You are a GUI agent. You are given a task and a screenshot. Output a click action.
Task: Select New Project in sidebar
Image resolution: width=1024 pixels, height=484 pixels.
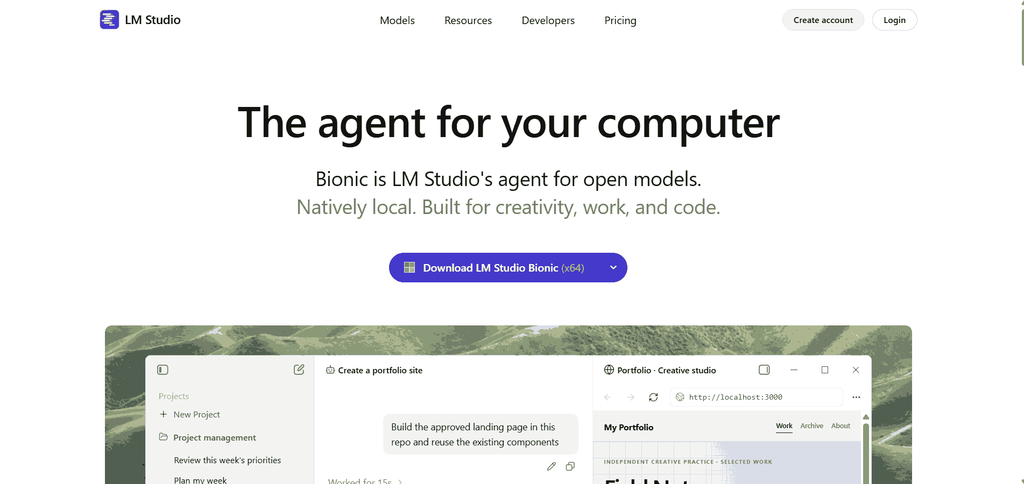pos(197,414)
